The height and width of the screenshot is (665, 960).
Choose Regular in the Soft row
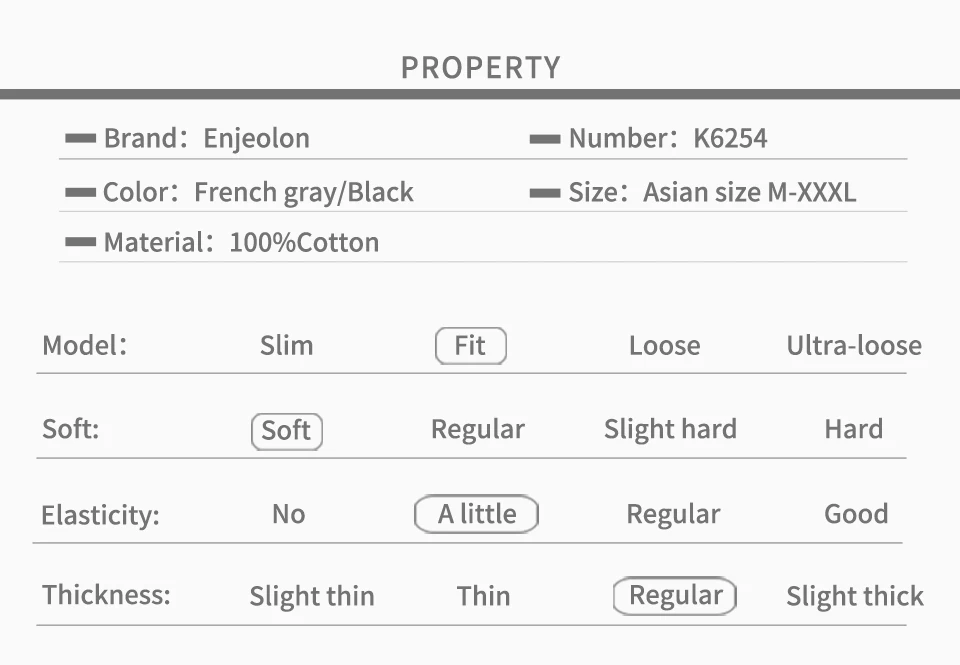[478, 430]
